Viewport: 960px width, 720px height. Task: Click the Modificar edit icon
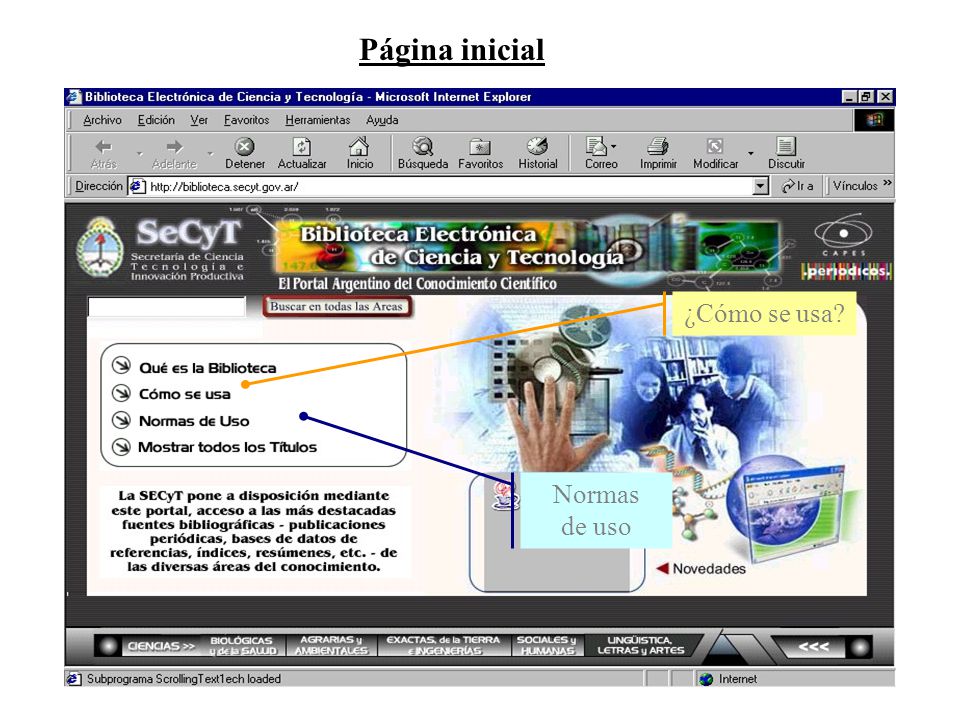(714, 146)
